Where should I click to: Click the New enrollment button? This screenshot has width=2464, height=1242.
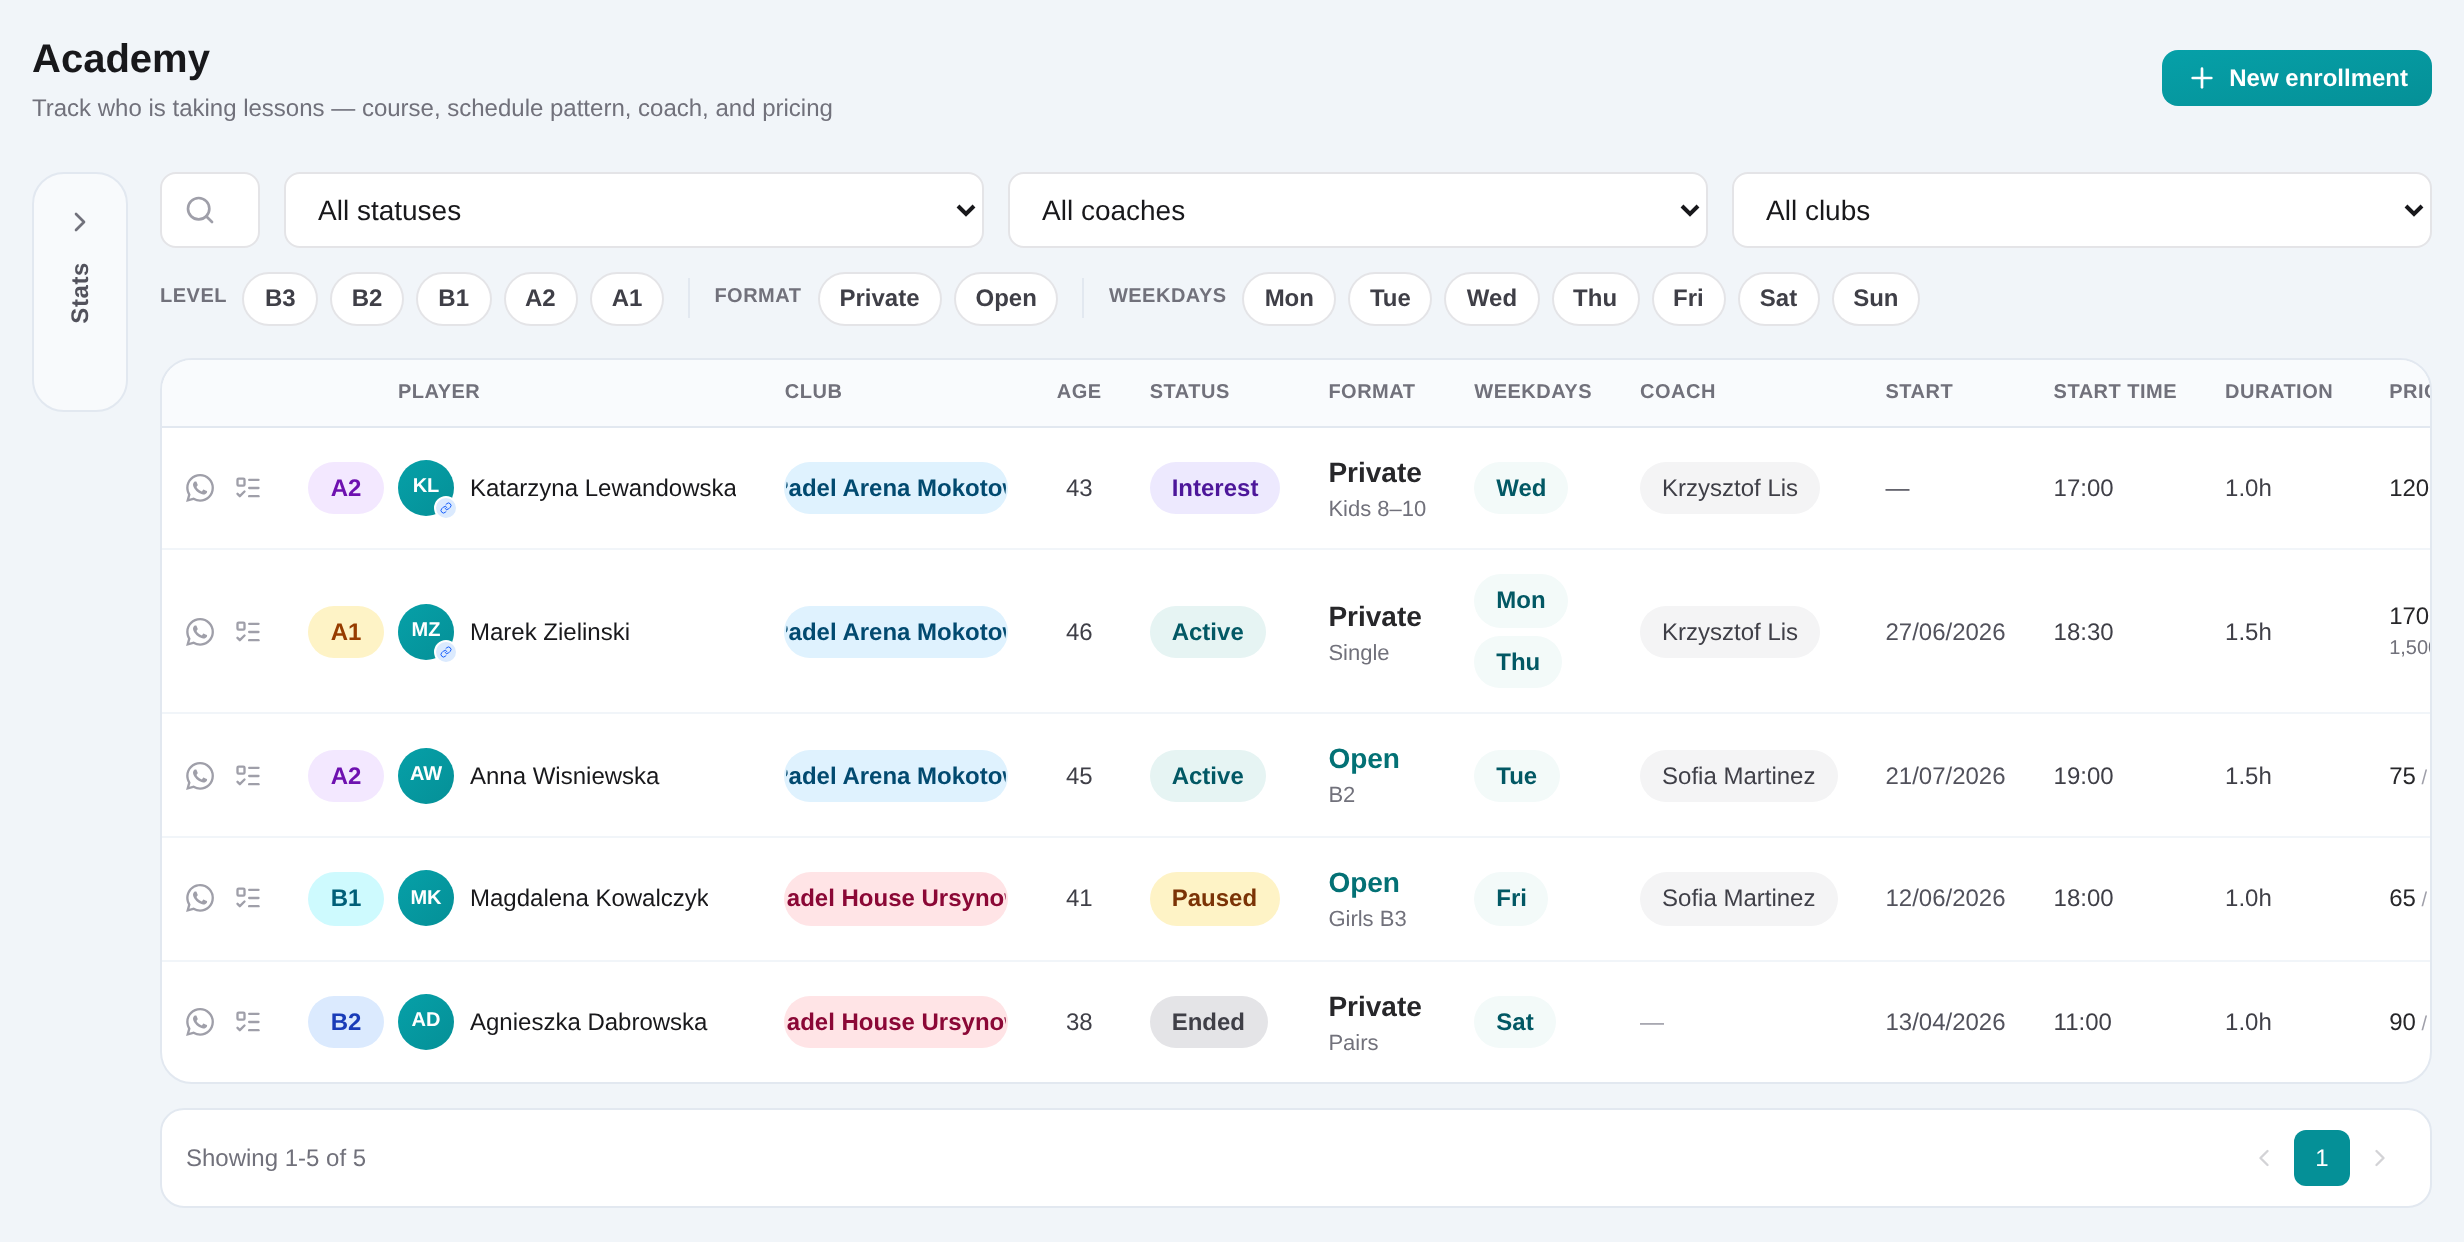pyautogui.click(x=2297, y=78)
